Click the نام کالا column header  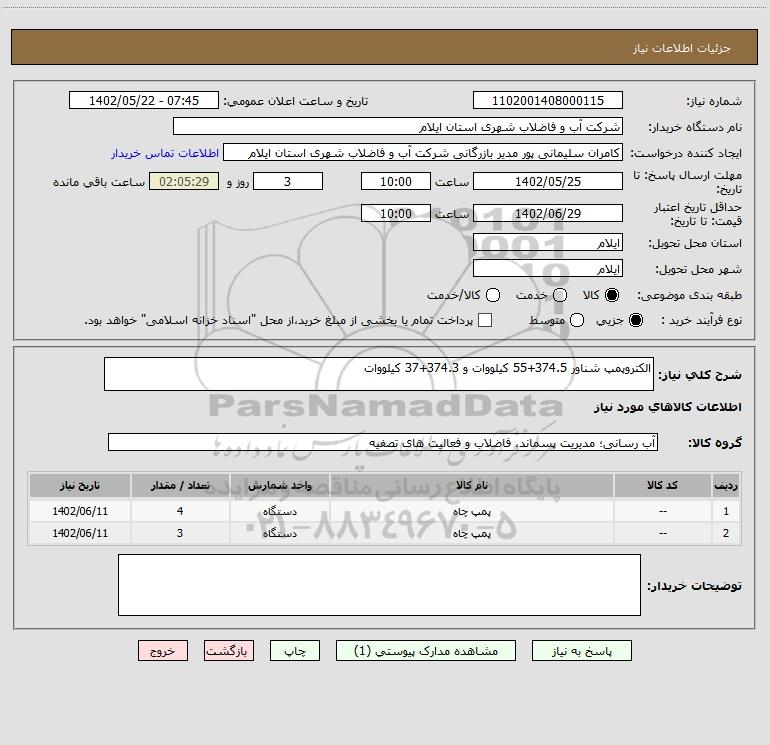471,486
